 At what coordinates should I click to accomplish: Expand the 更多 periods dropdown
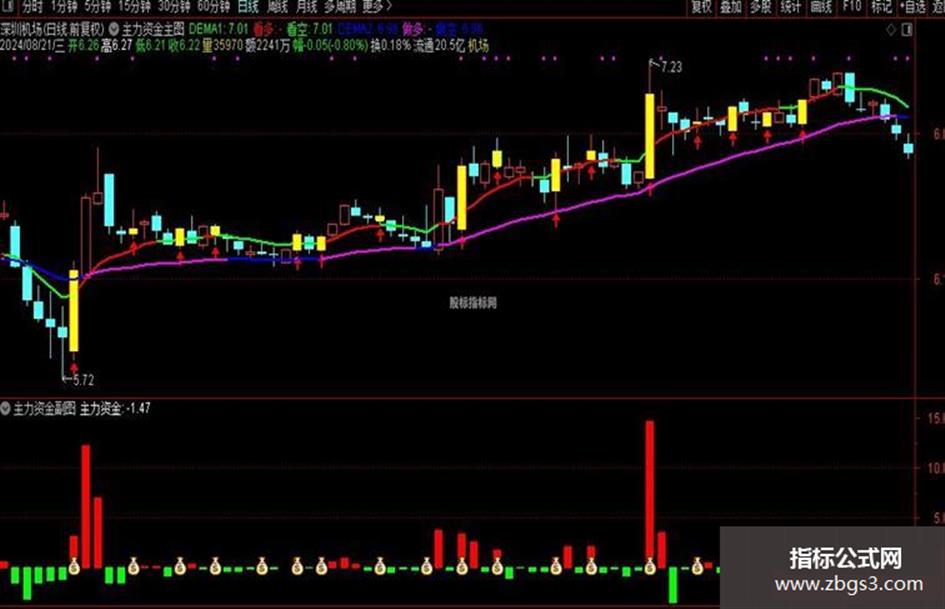click(377, 7)
